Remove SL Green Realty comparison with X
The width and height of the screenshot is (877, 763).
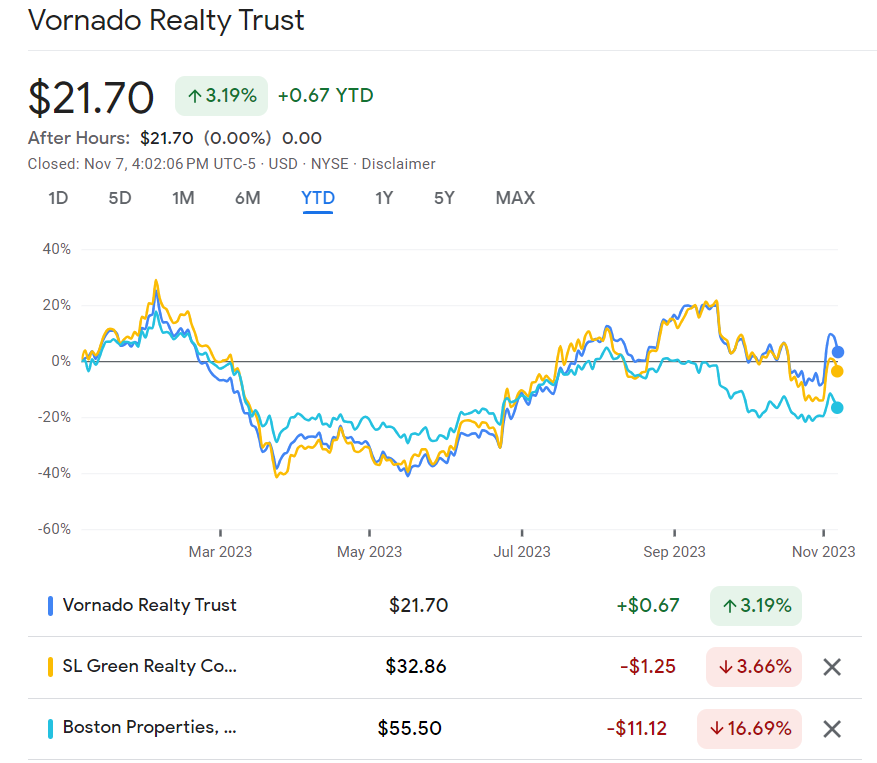point(832,667)
